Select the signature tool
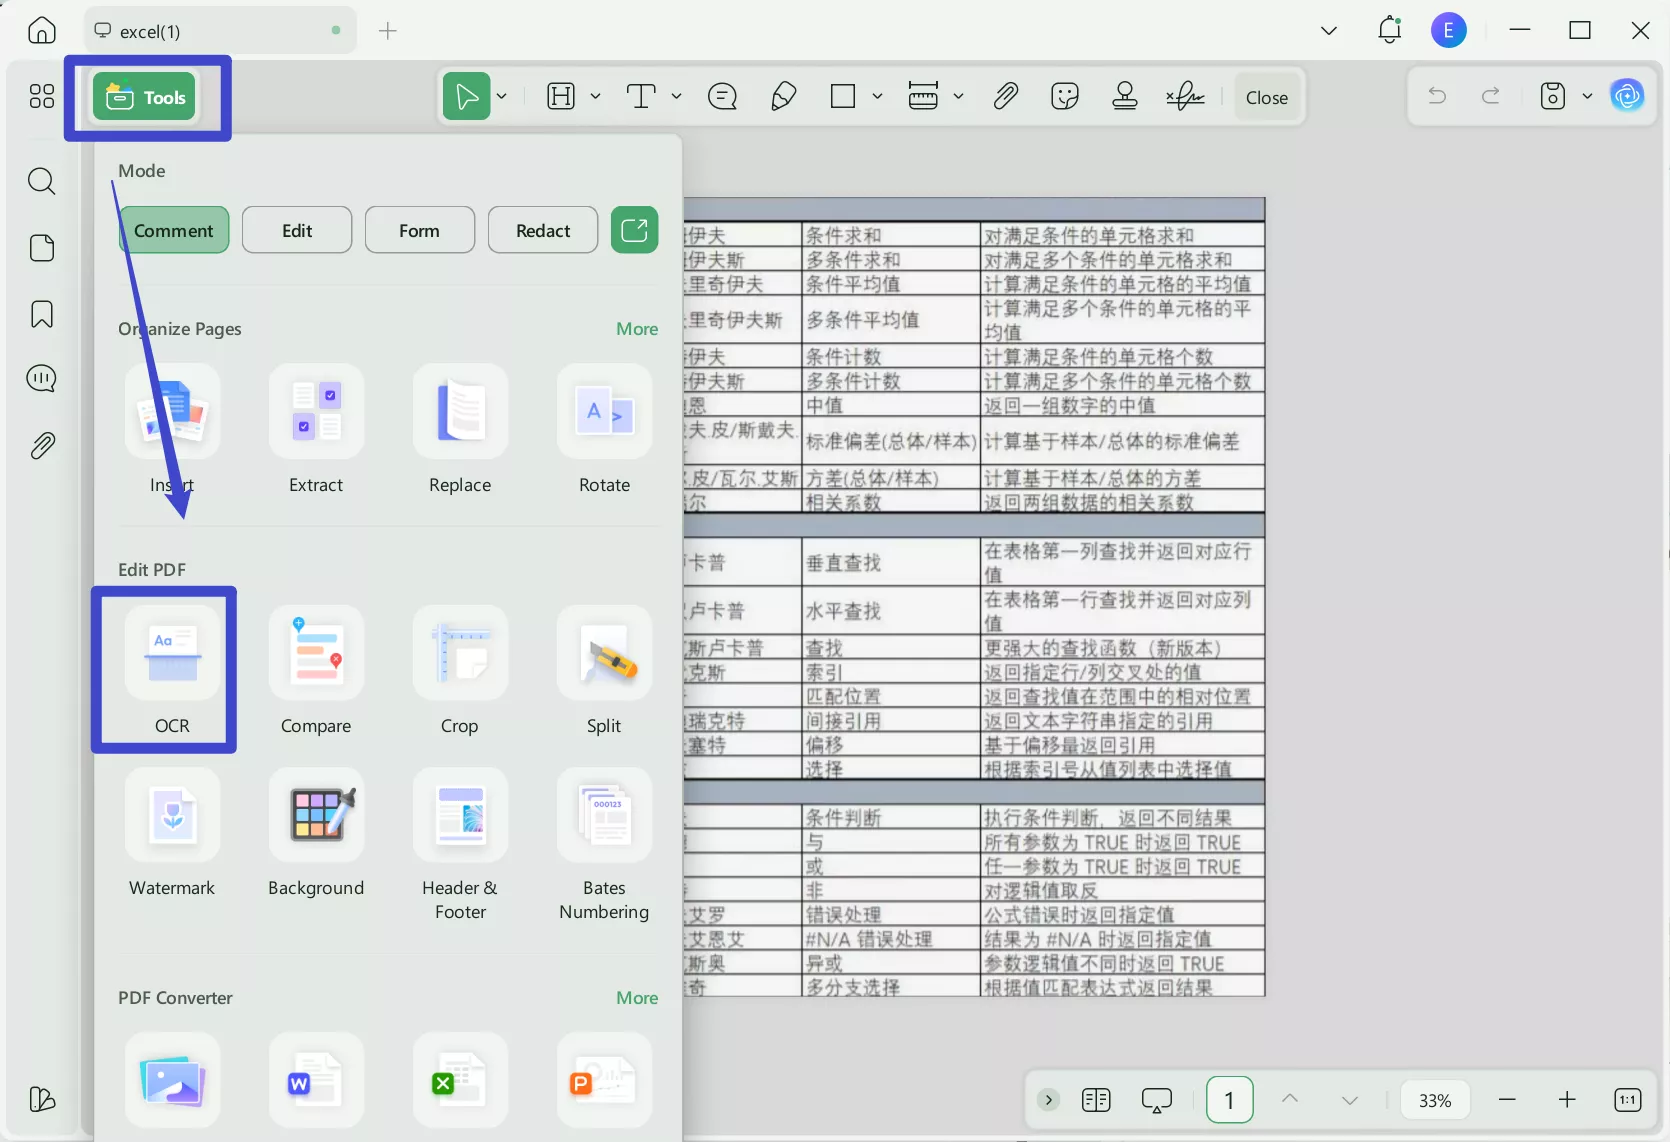The height and width of the screenshot is (1142, 1670). point(1185,96)
